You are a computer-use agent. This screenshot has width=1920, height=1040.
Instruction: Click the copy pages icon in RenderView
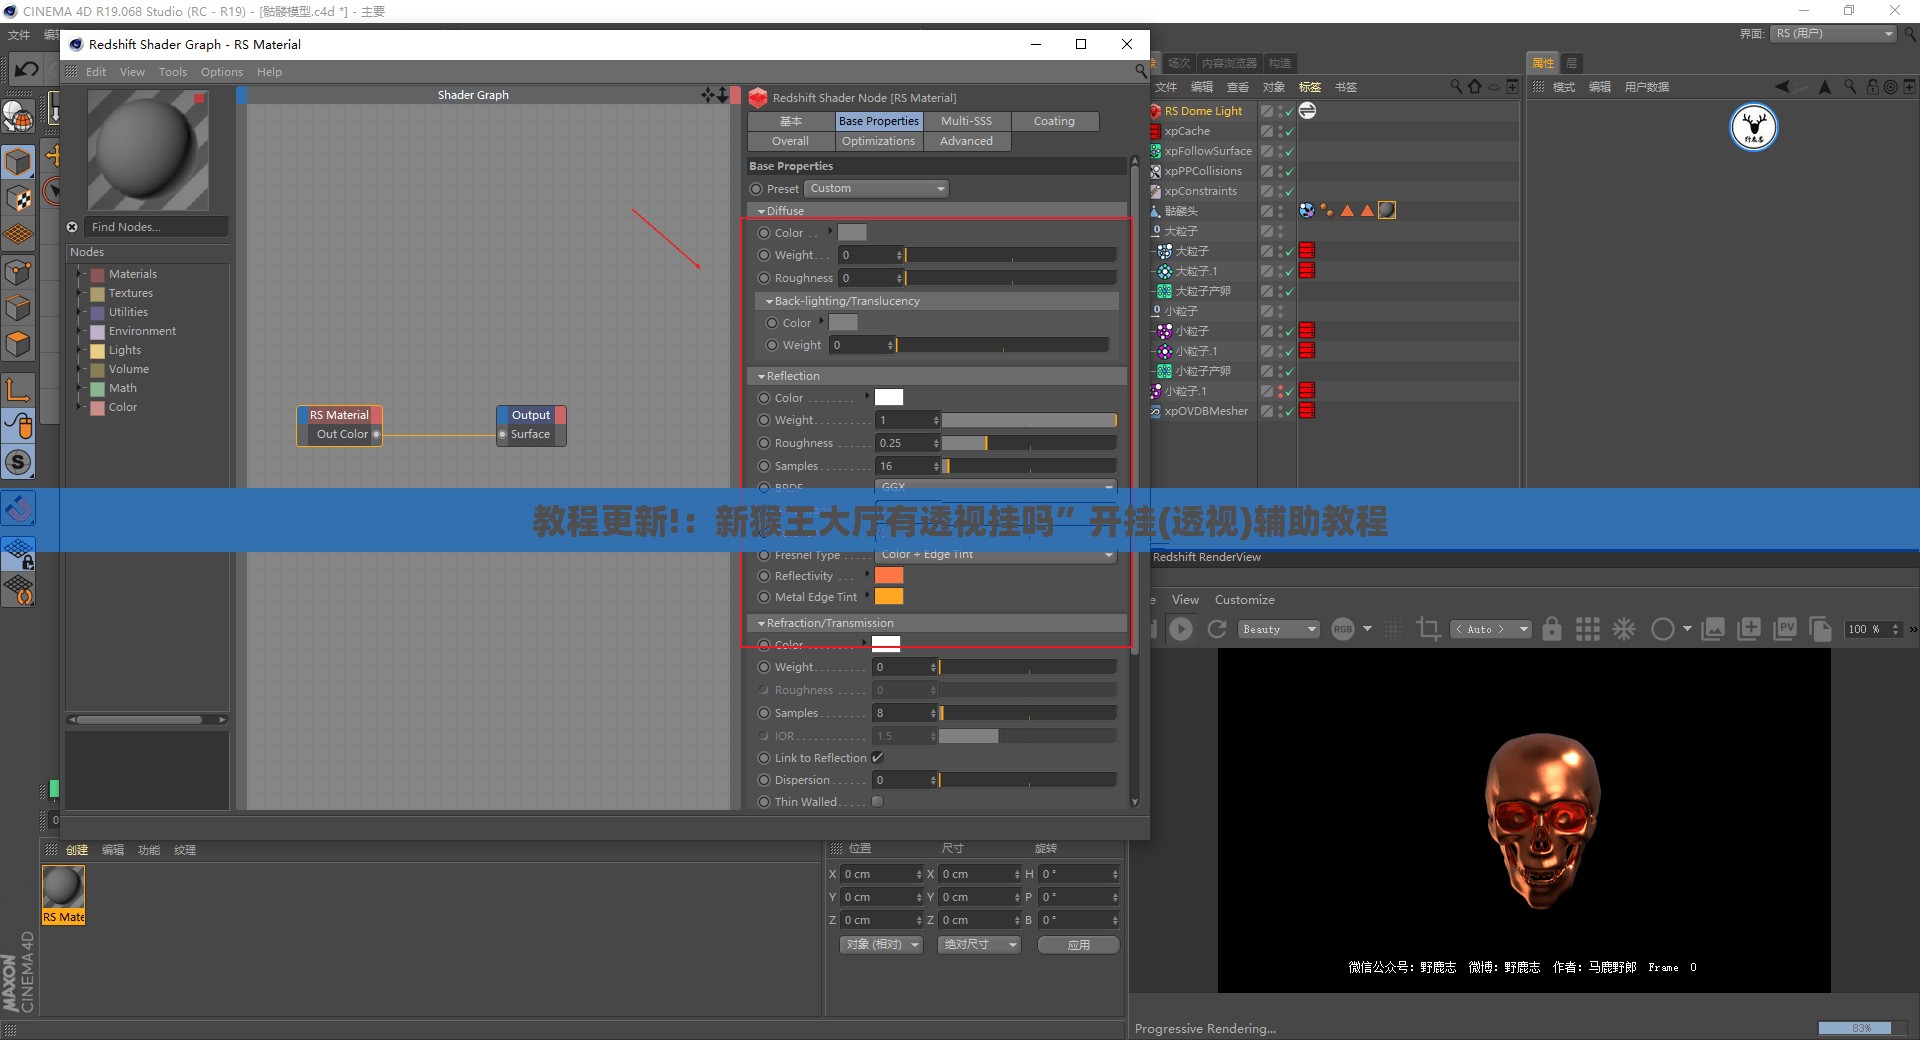click(x=1821, y=629)
